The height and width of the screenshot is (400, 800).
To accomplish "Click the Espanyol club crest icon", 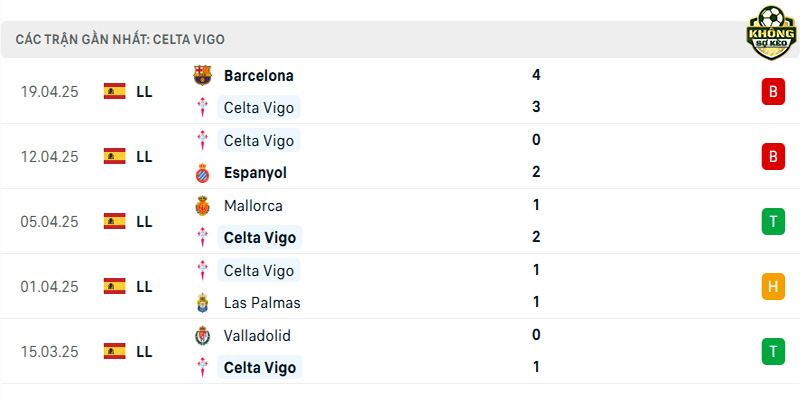I will tap(203, 173).
